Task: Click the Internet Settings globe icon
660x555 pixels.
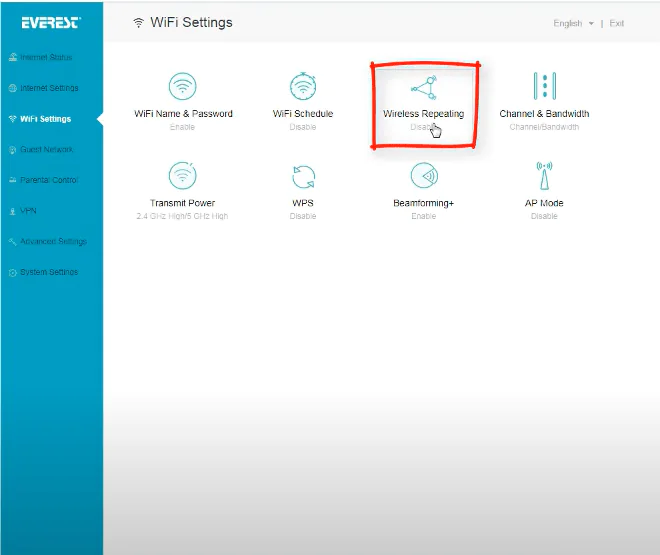Action: click(x=13, y=88)
